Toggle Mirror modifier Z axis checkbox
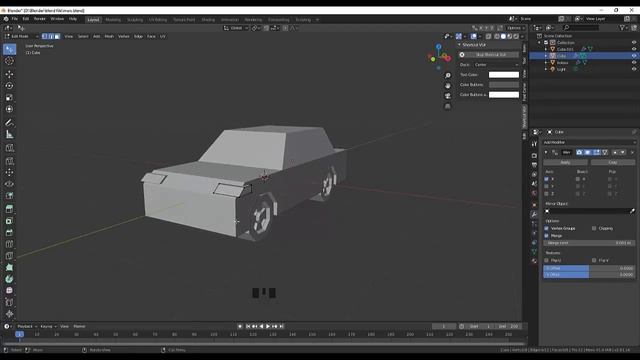Screen dimensions: 640x360 547,193
